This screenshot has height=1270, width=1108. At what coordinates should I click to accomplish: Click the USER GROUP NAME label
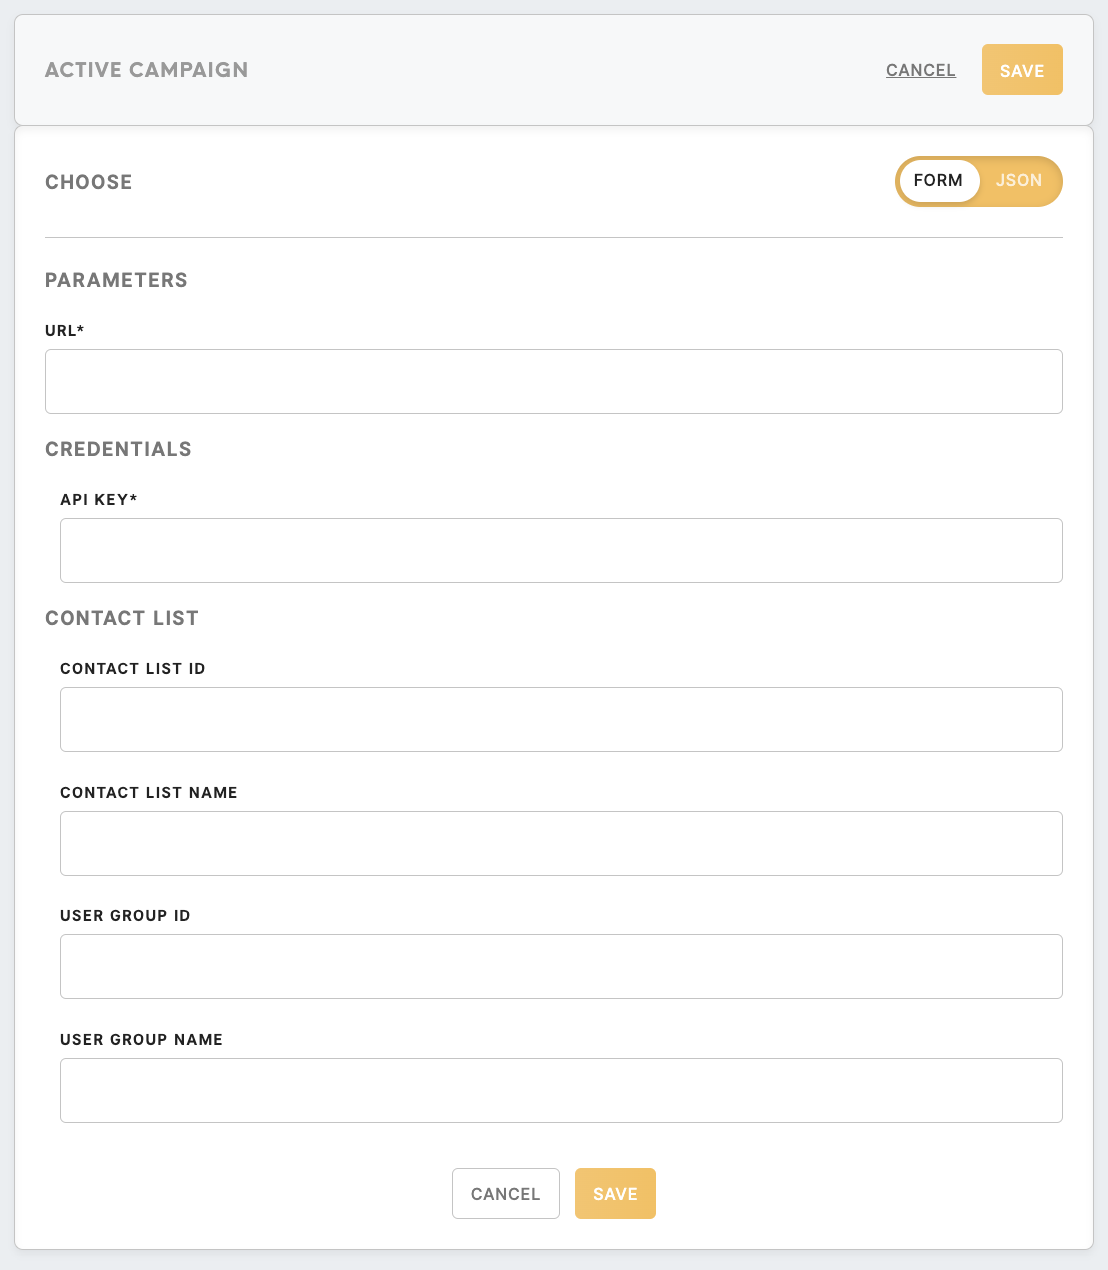tap(141, 1040)
